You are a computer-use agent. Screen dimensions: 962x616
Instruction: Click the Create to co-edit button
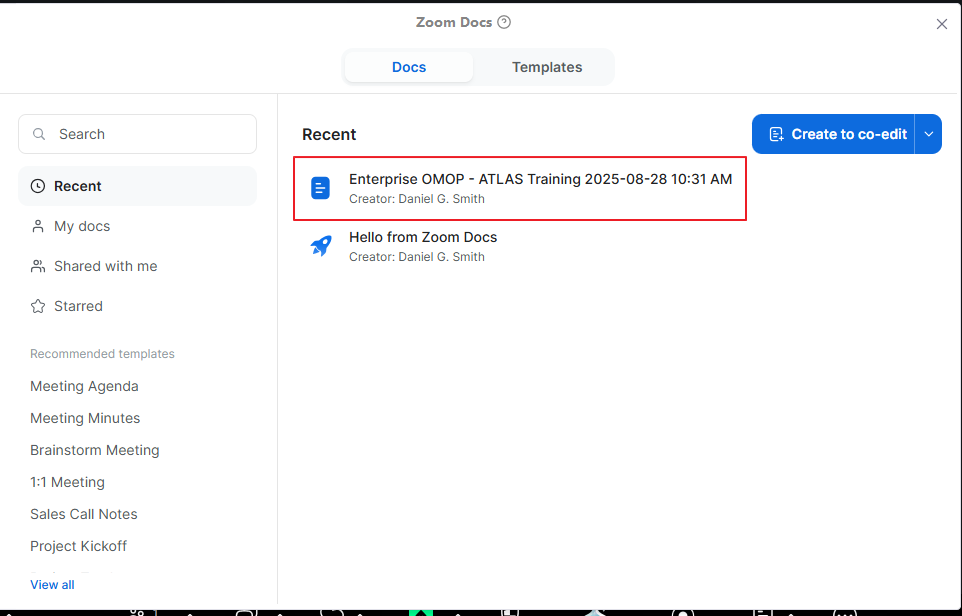click(836, 133)
